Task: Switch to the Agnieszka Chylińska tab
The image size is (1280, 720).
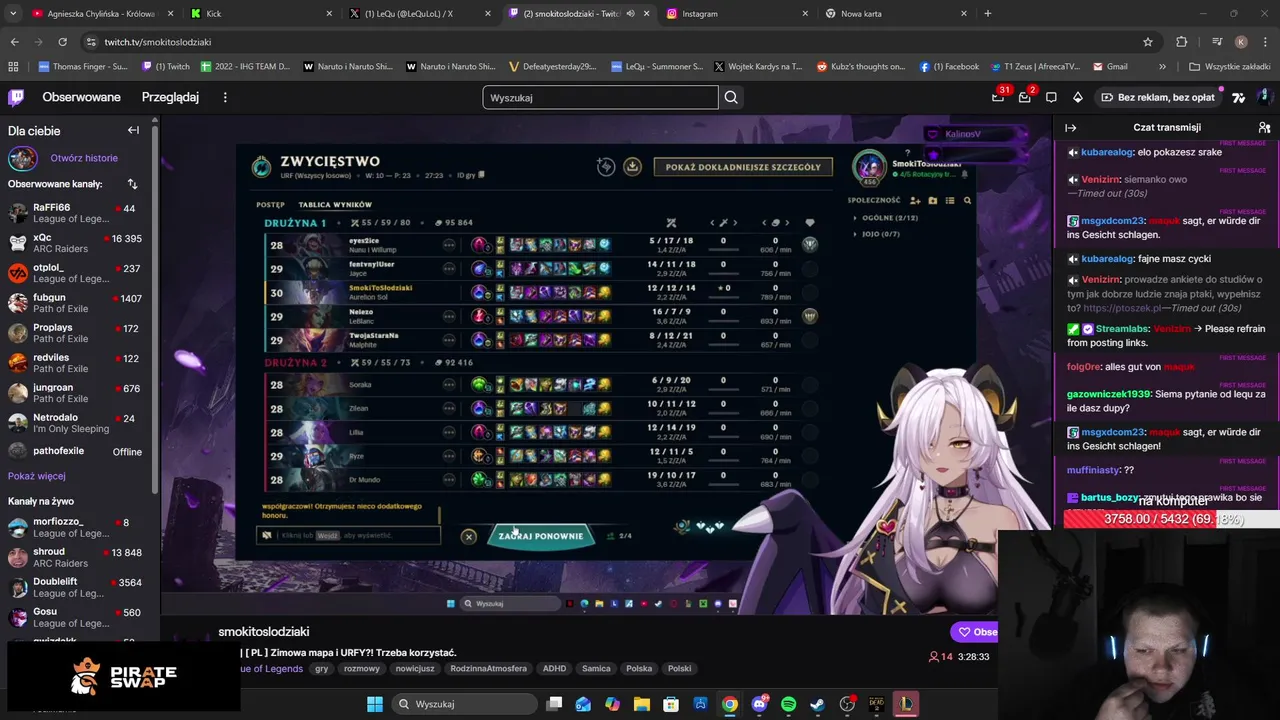Action: [104, 14]
